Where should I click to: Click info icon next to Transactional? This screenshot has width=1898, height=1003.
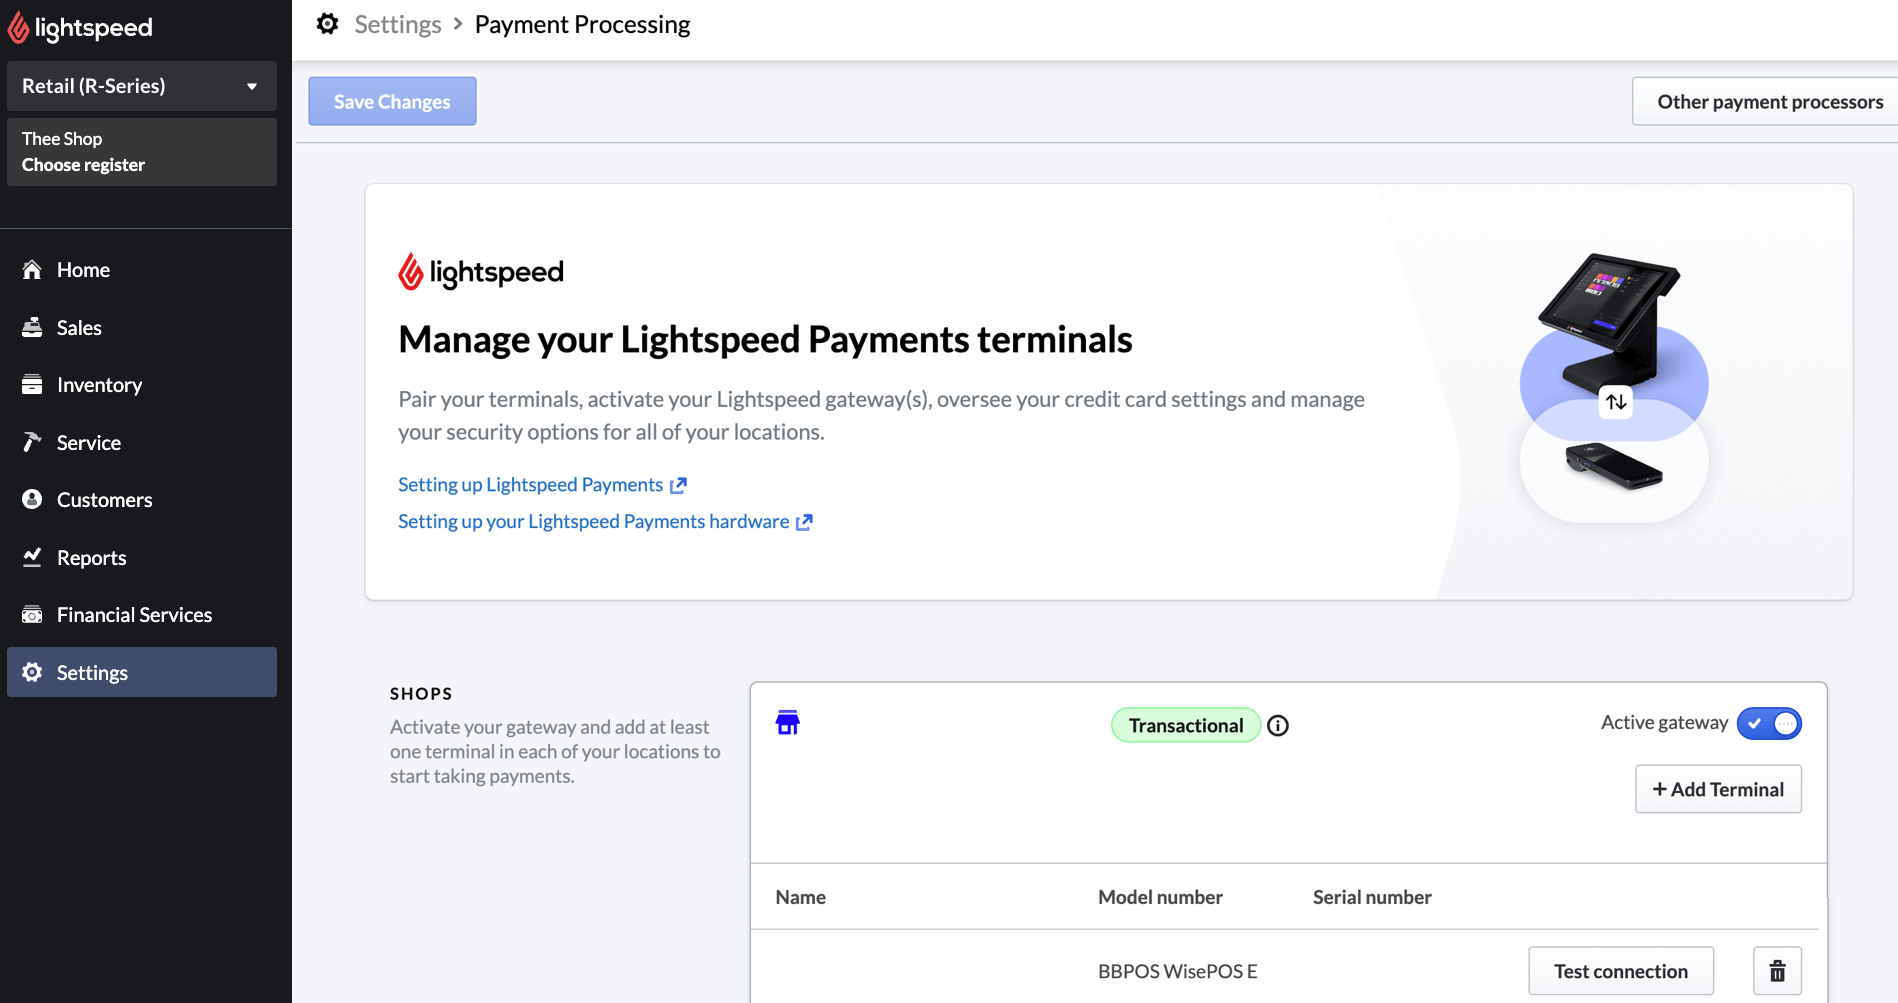tap(1278, 726)
